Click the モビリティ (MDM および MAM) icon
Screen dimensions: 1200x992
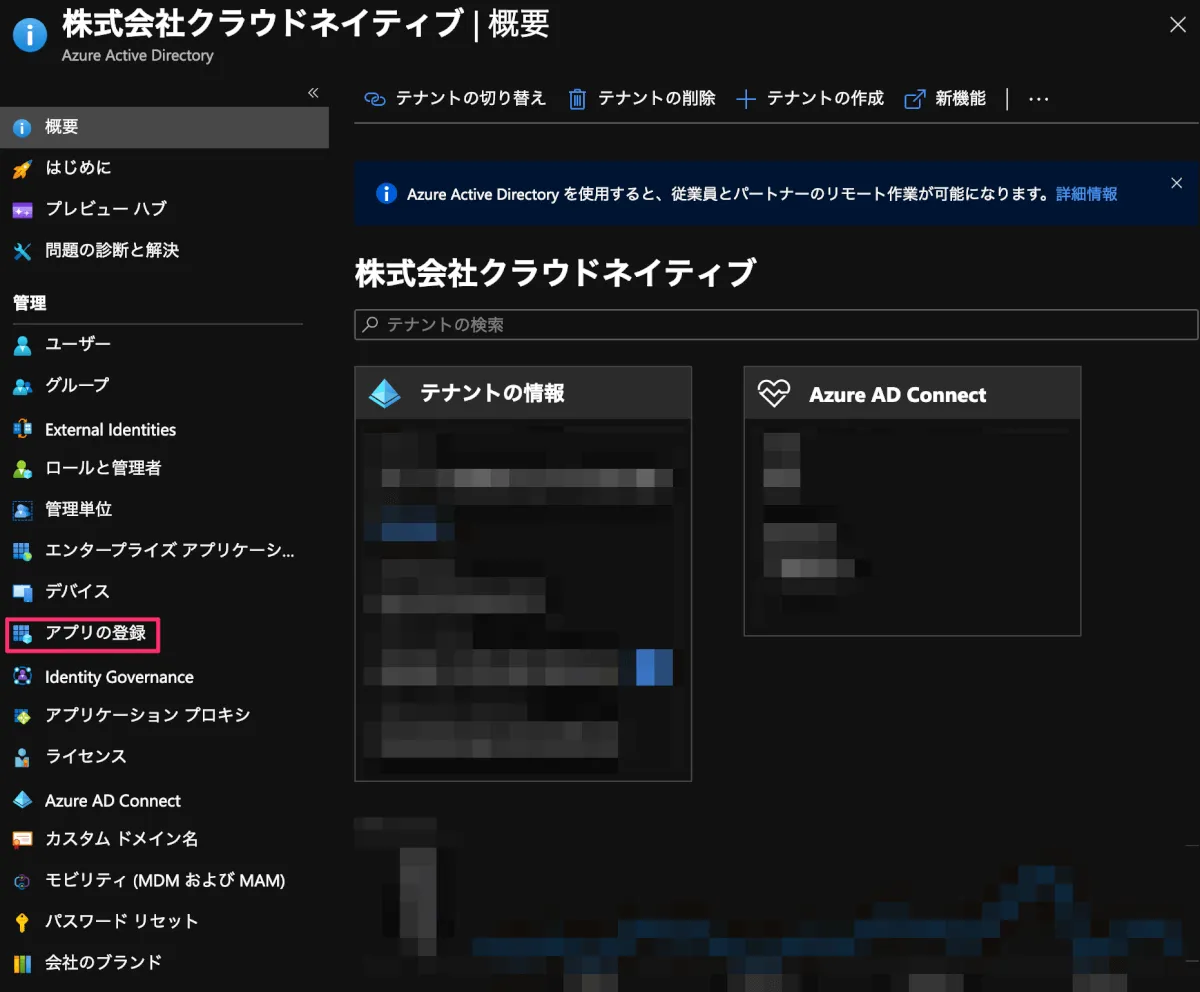click(x=22, y=881)
